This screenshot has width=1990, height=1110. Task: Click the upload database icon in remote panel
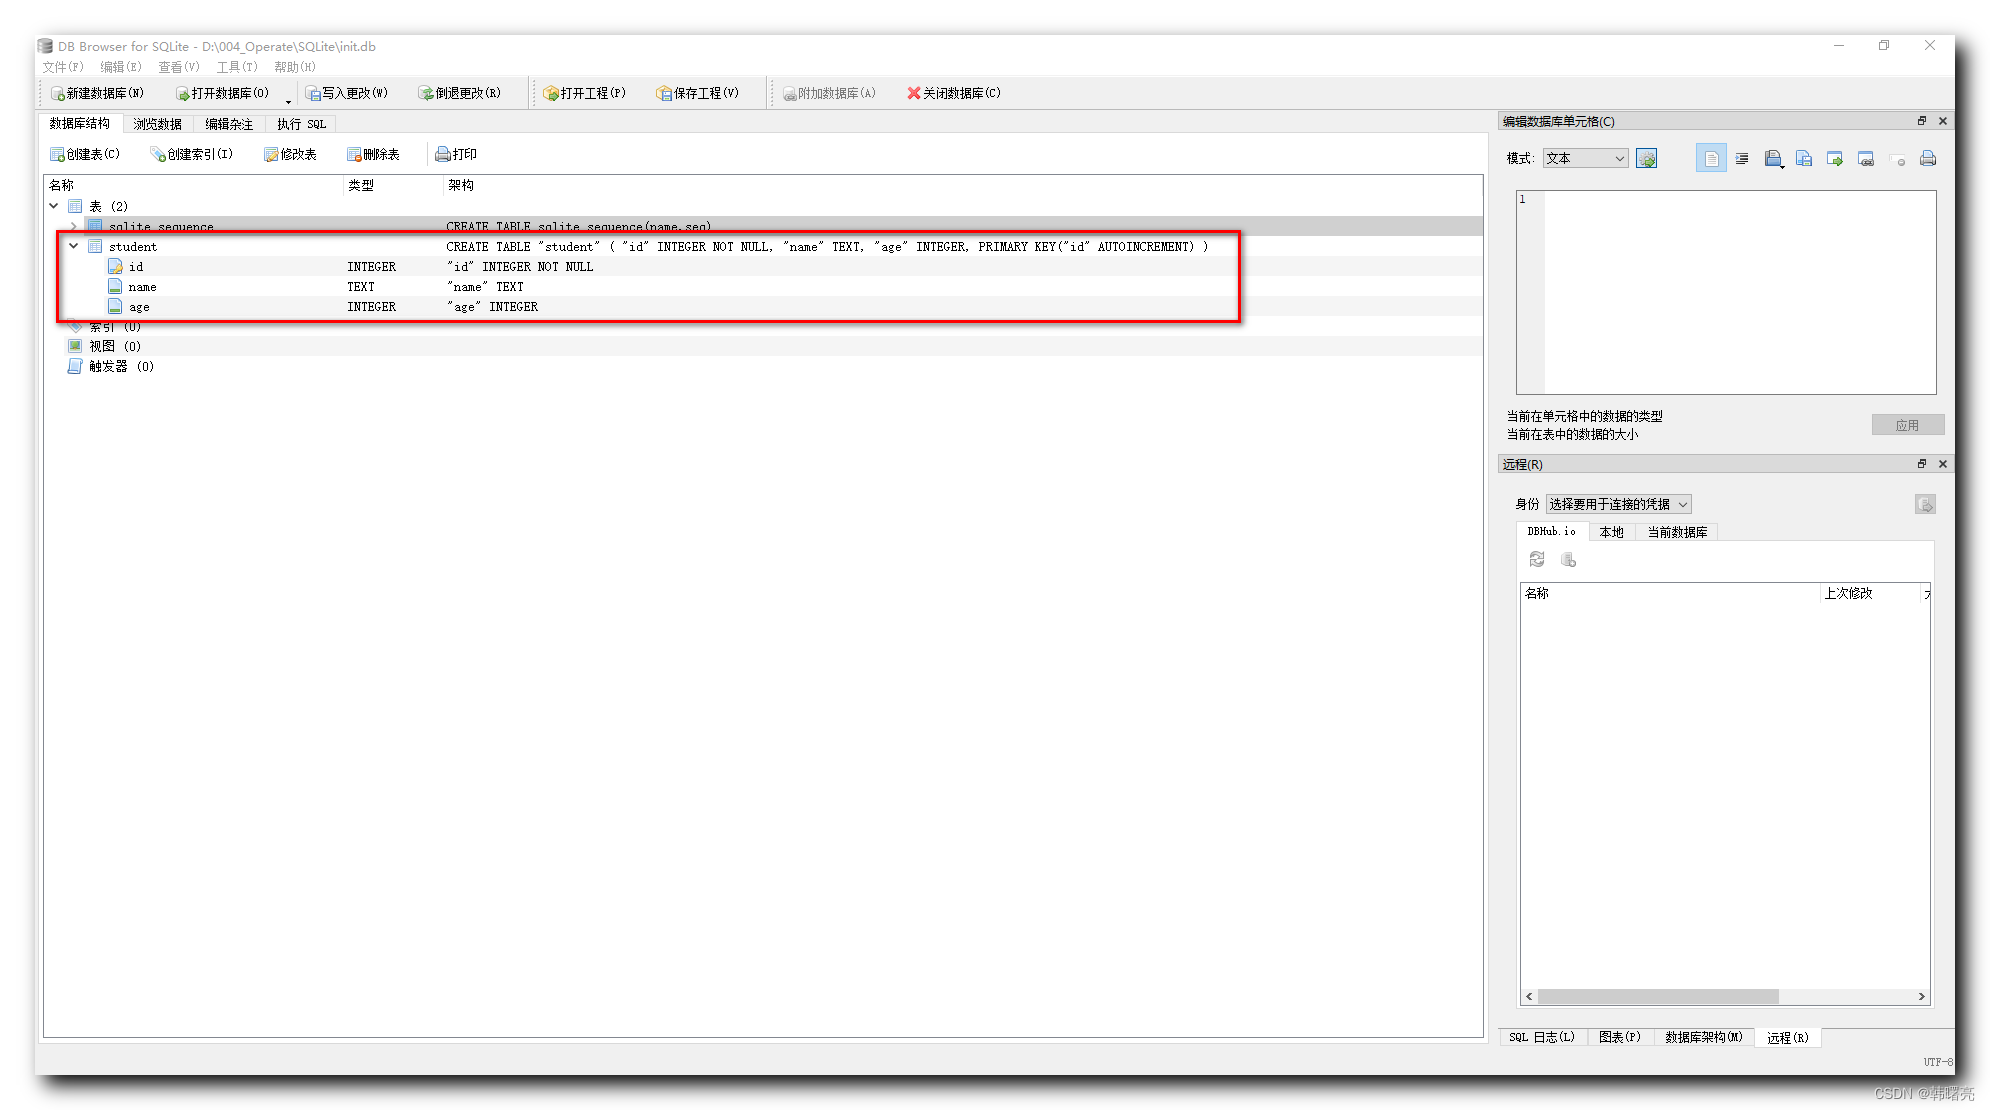point(1568,559)
